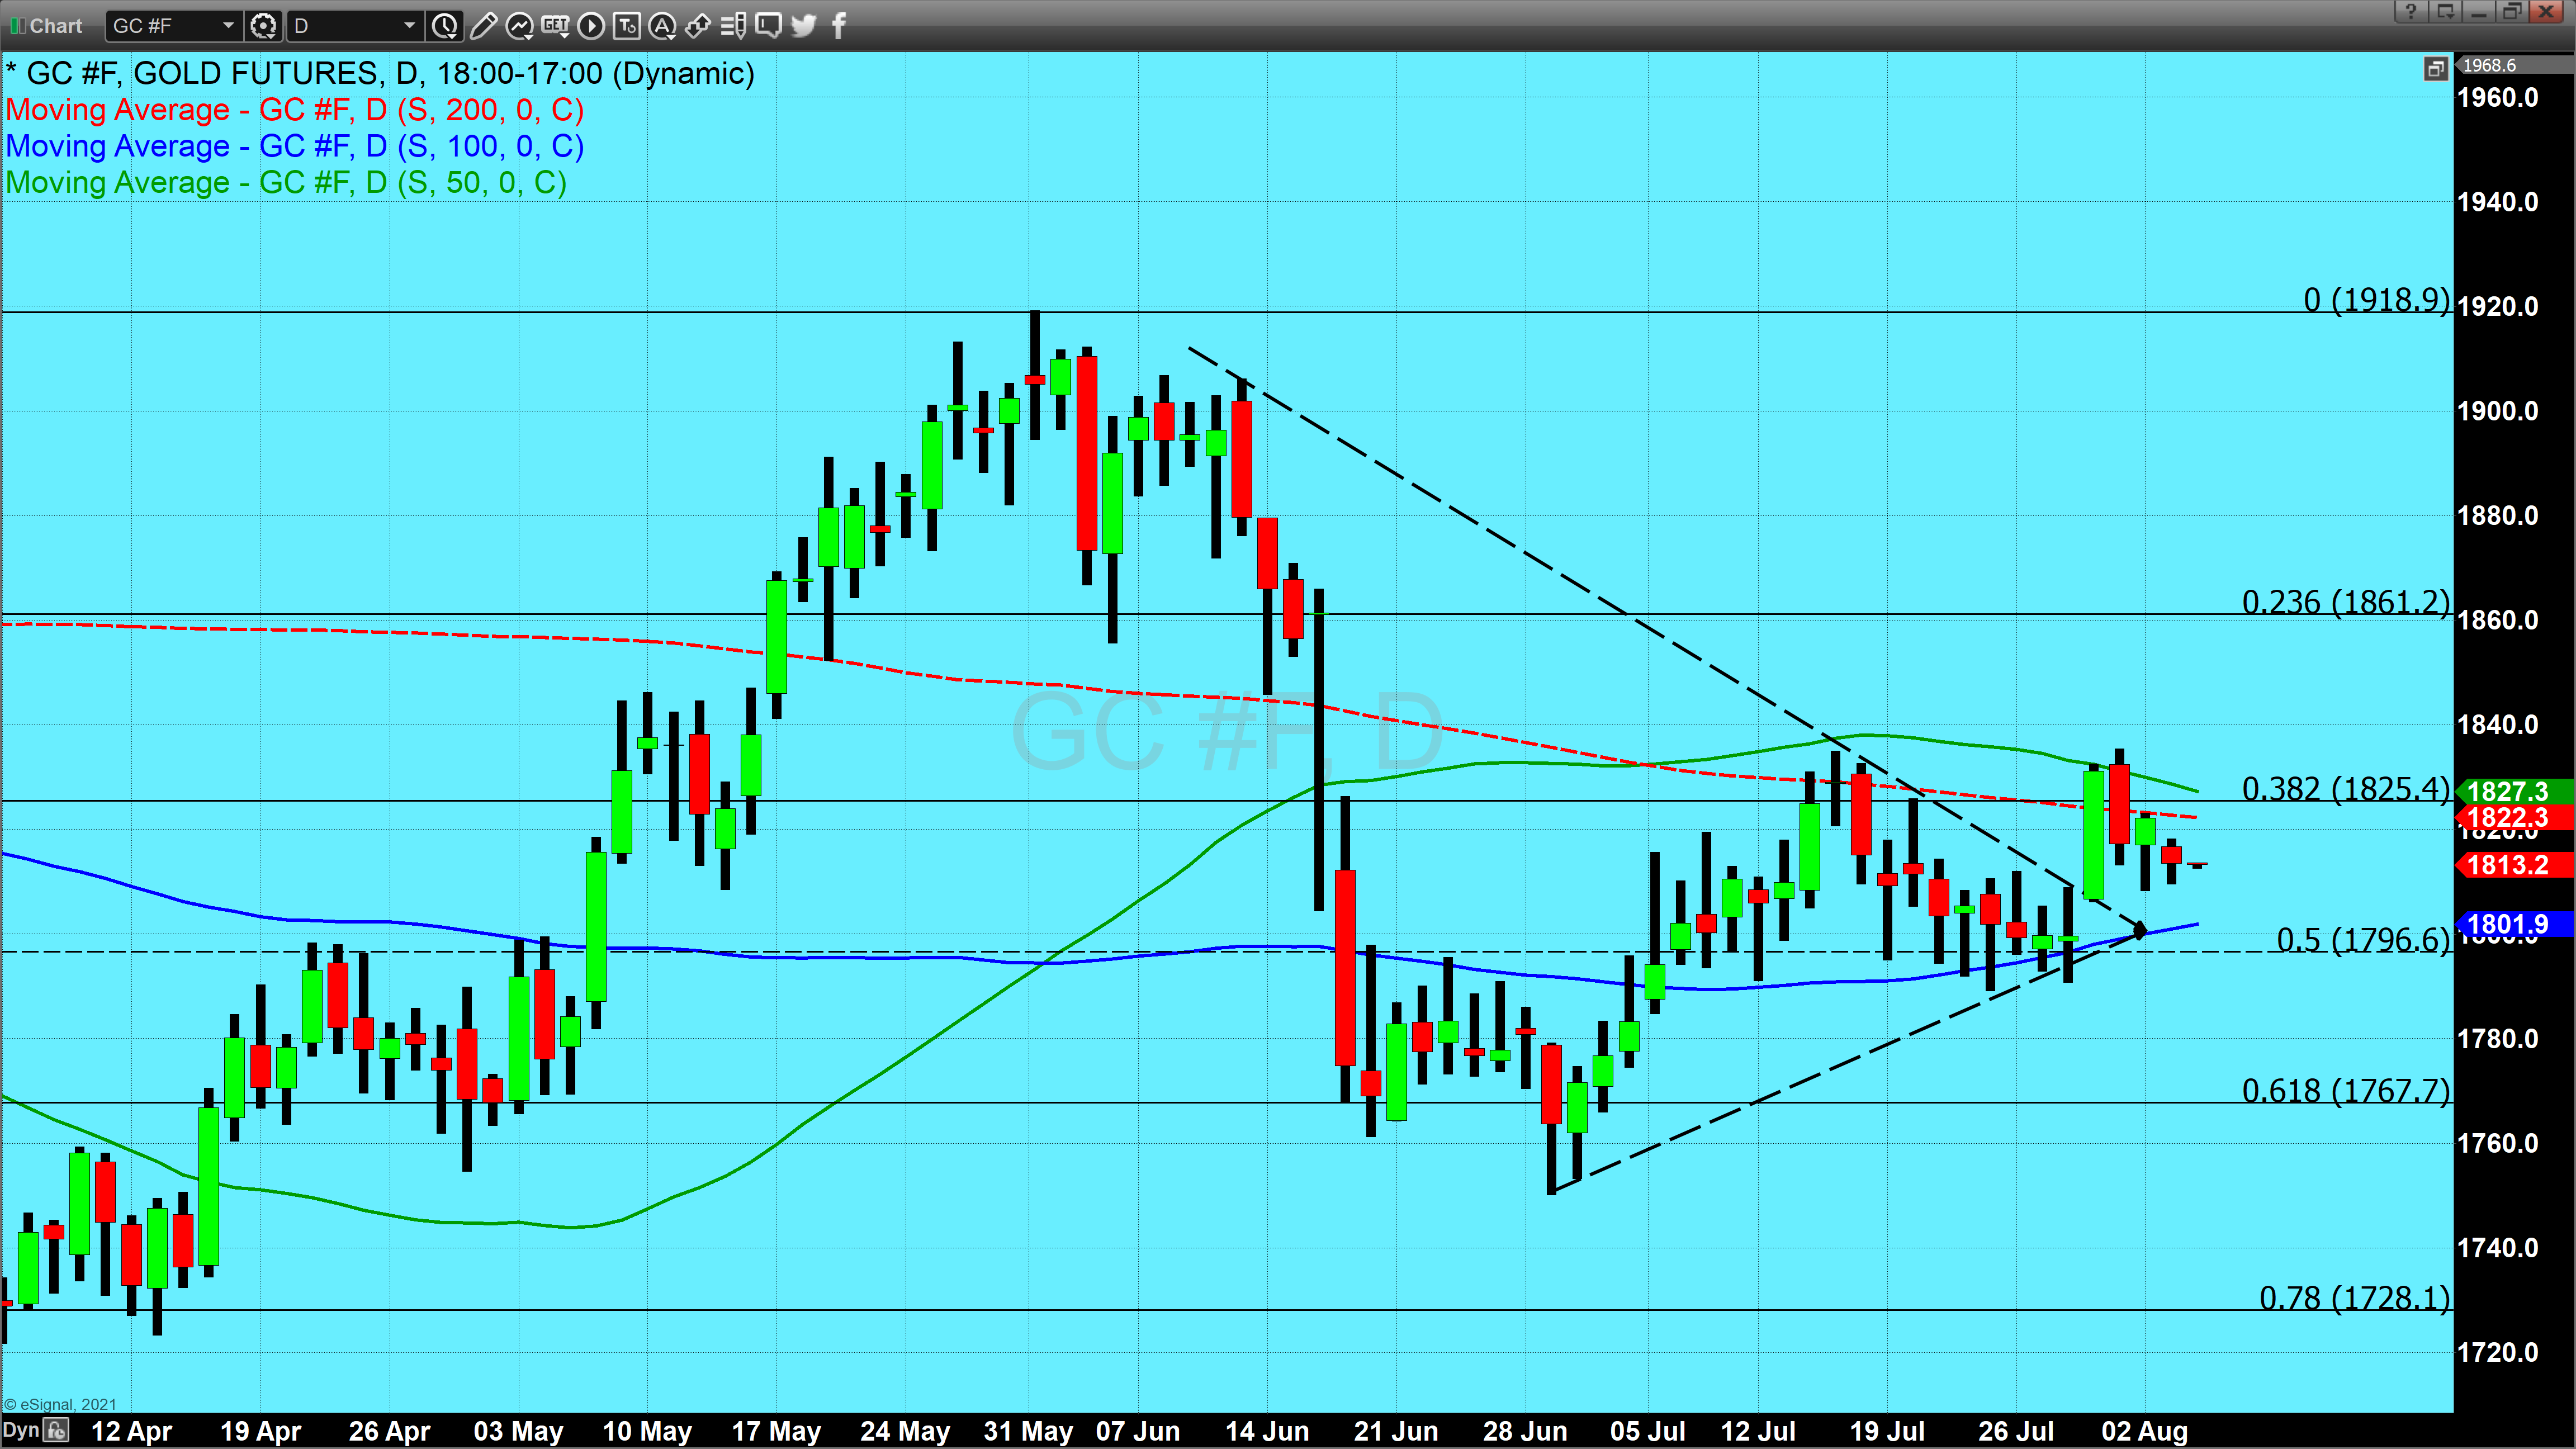Click the trade up-down arrows icon

click(698, 26)
